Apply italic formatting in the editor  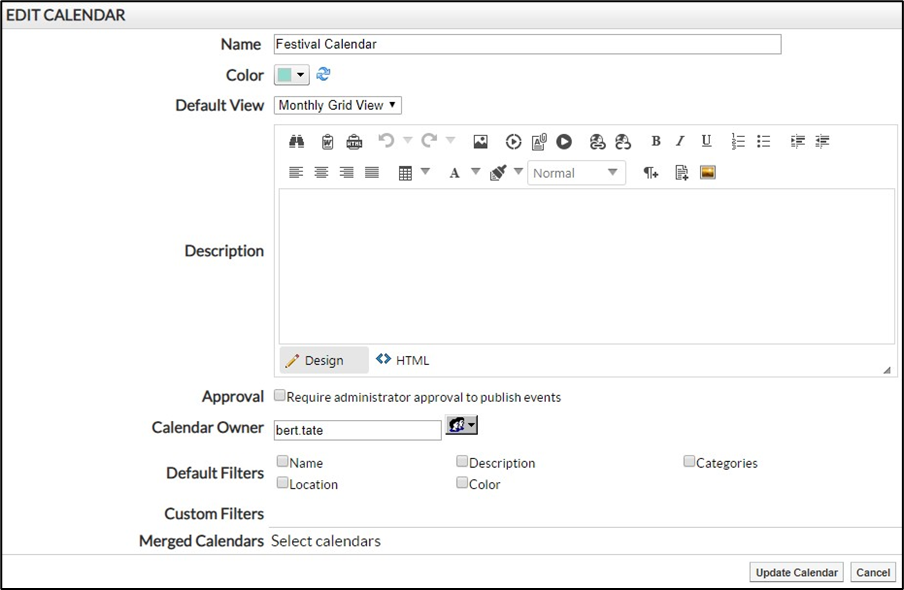coord(680,142)
